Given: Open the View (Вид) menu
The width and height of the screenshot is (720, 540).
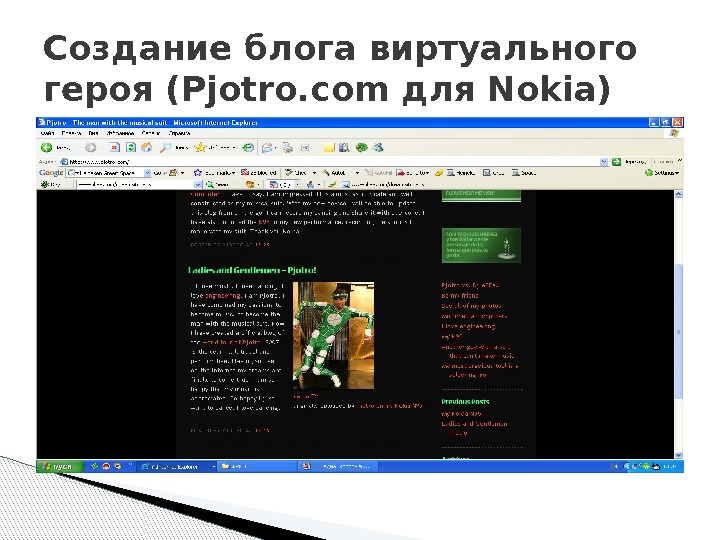Looking at the screenshot, I should [x=94, y=133].
